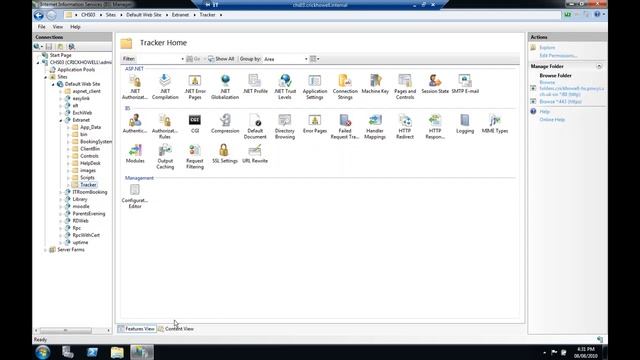
Task: Click Browse *:443 (https) link
Action: click(560, 102)
